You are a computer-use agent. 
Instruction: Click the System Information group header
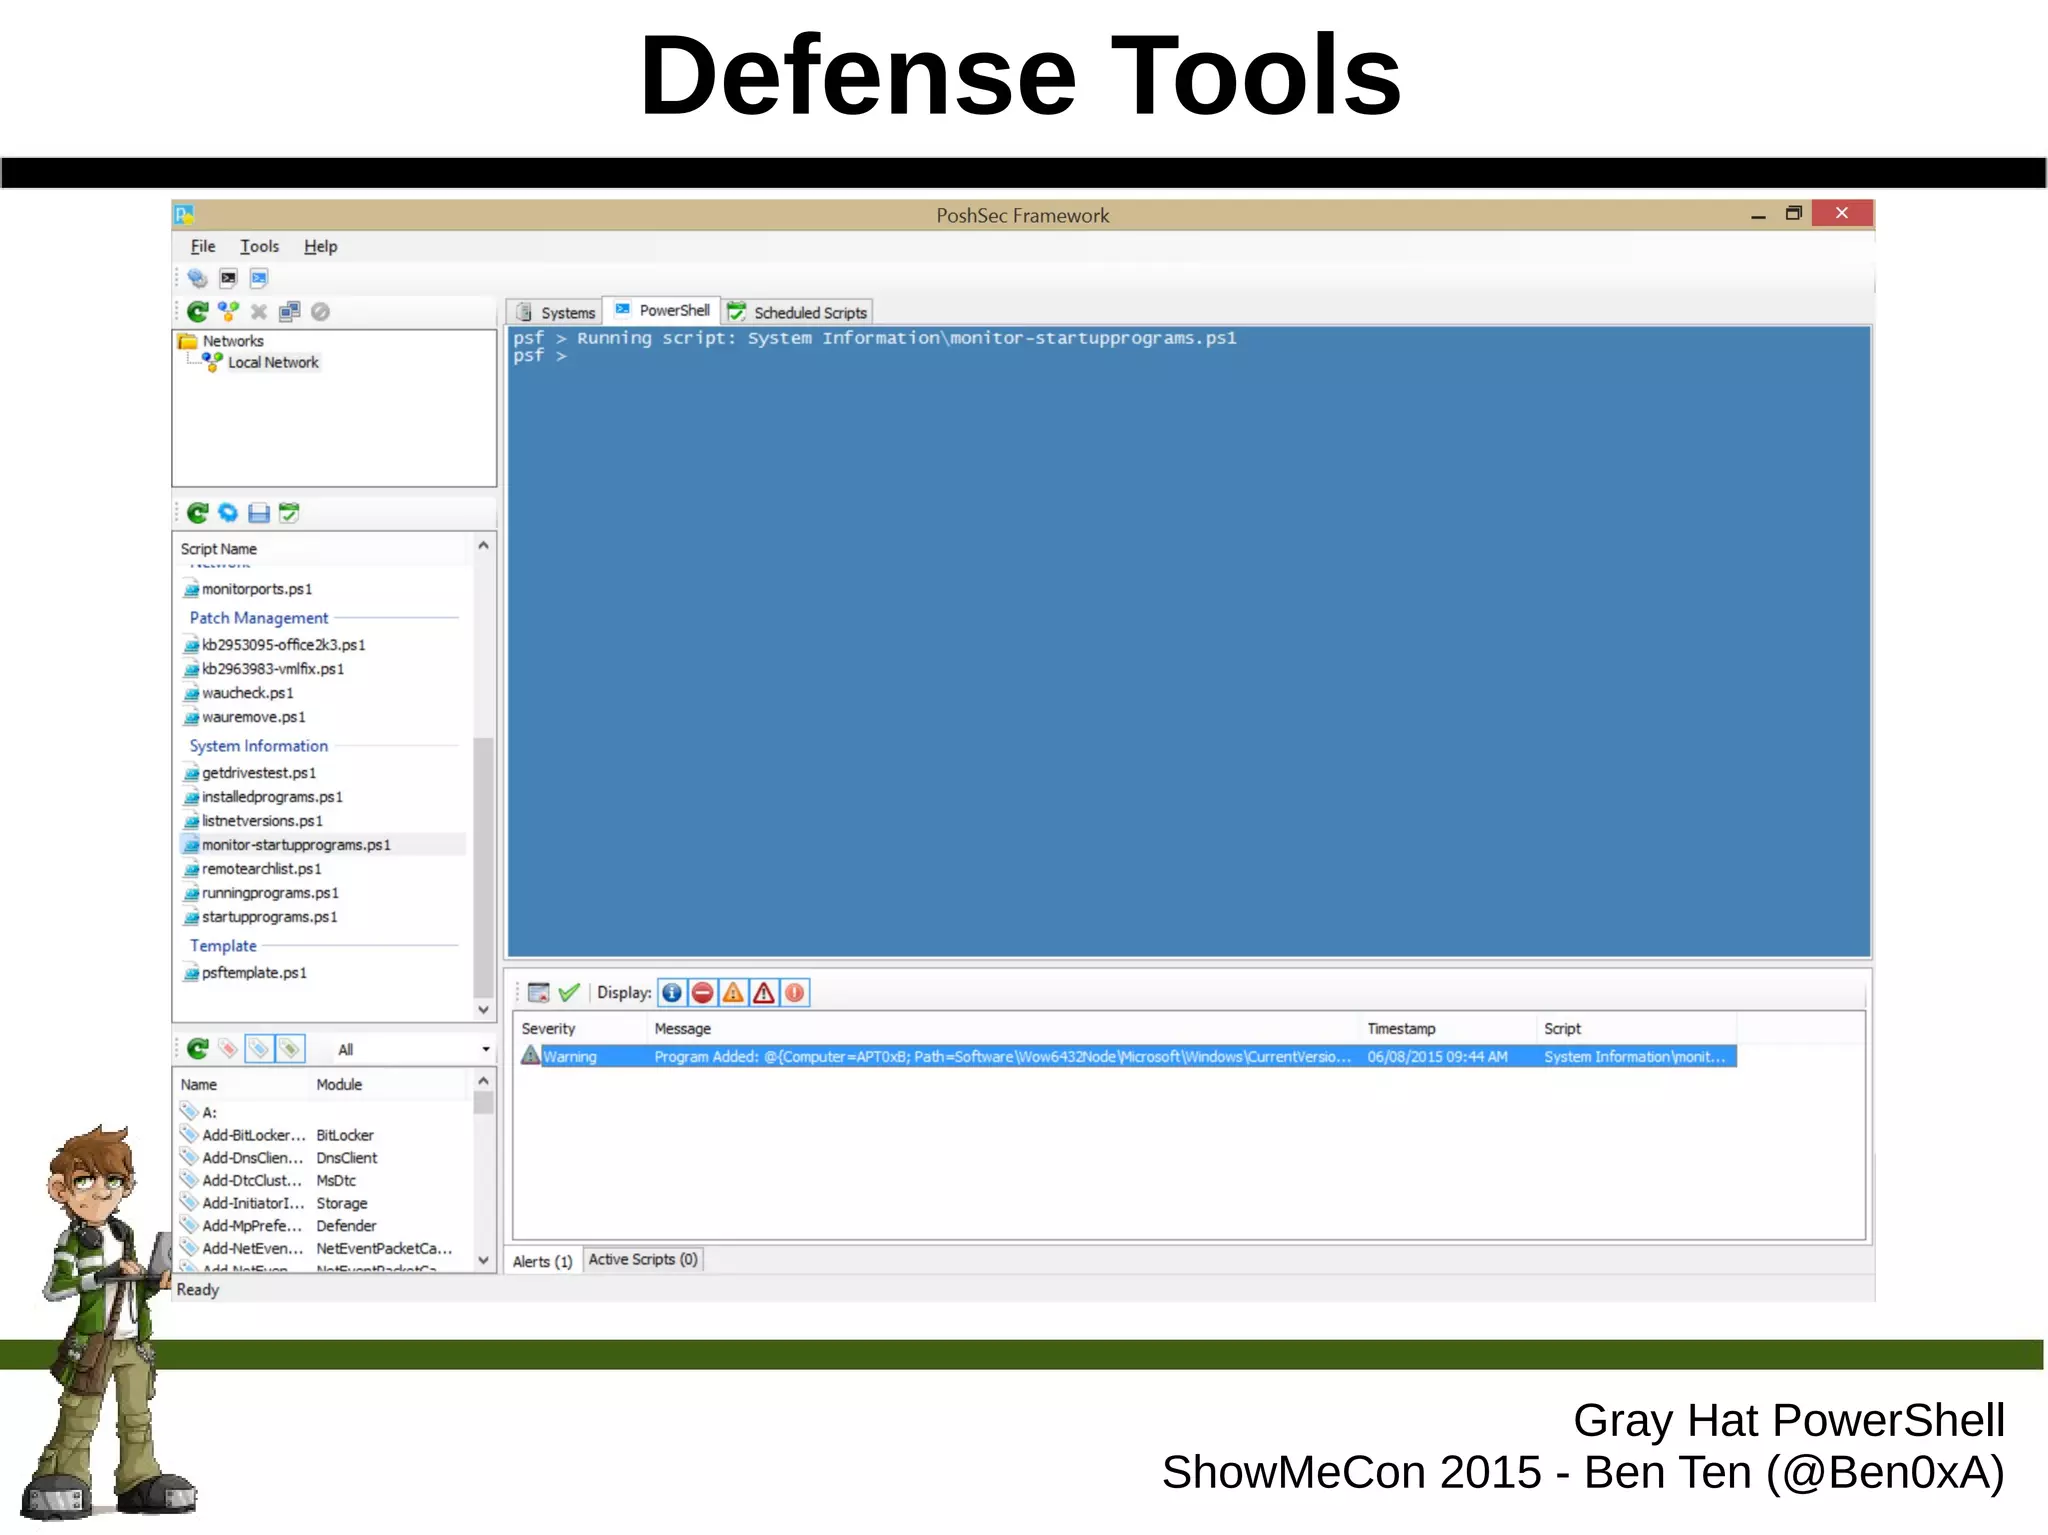tap(259, 746)
